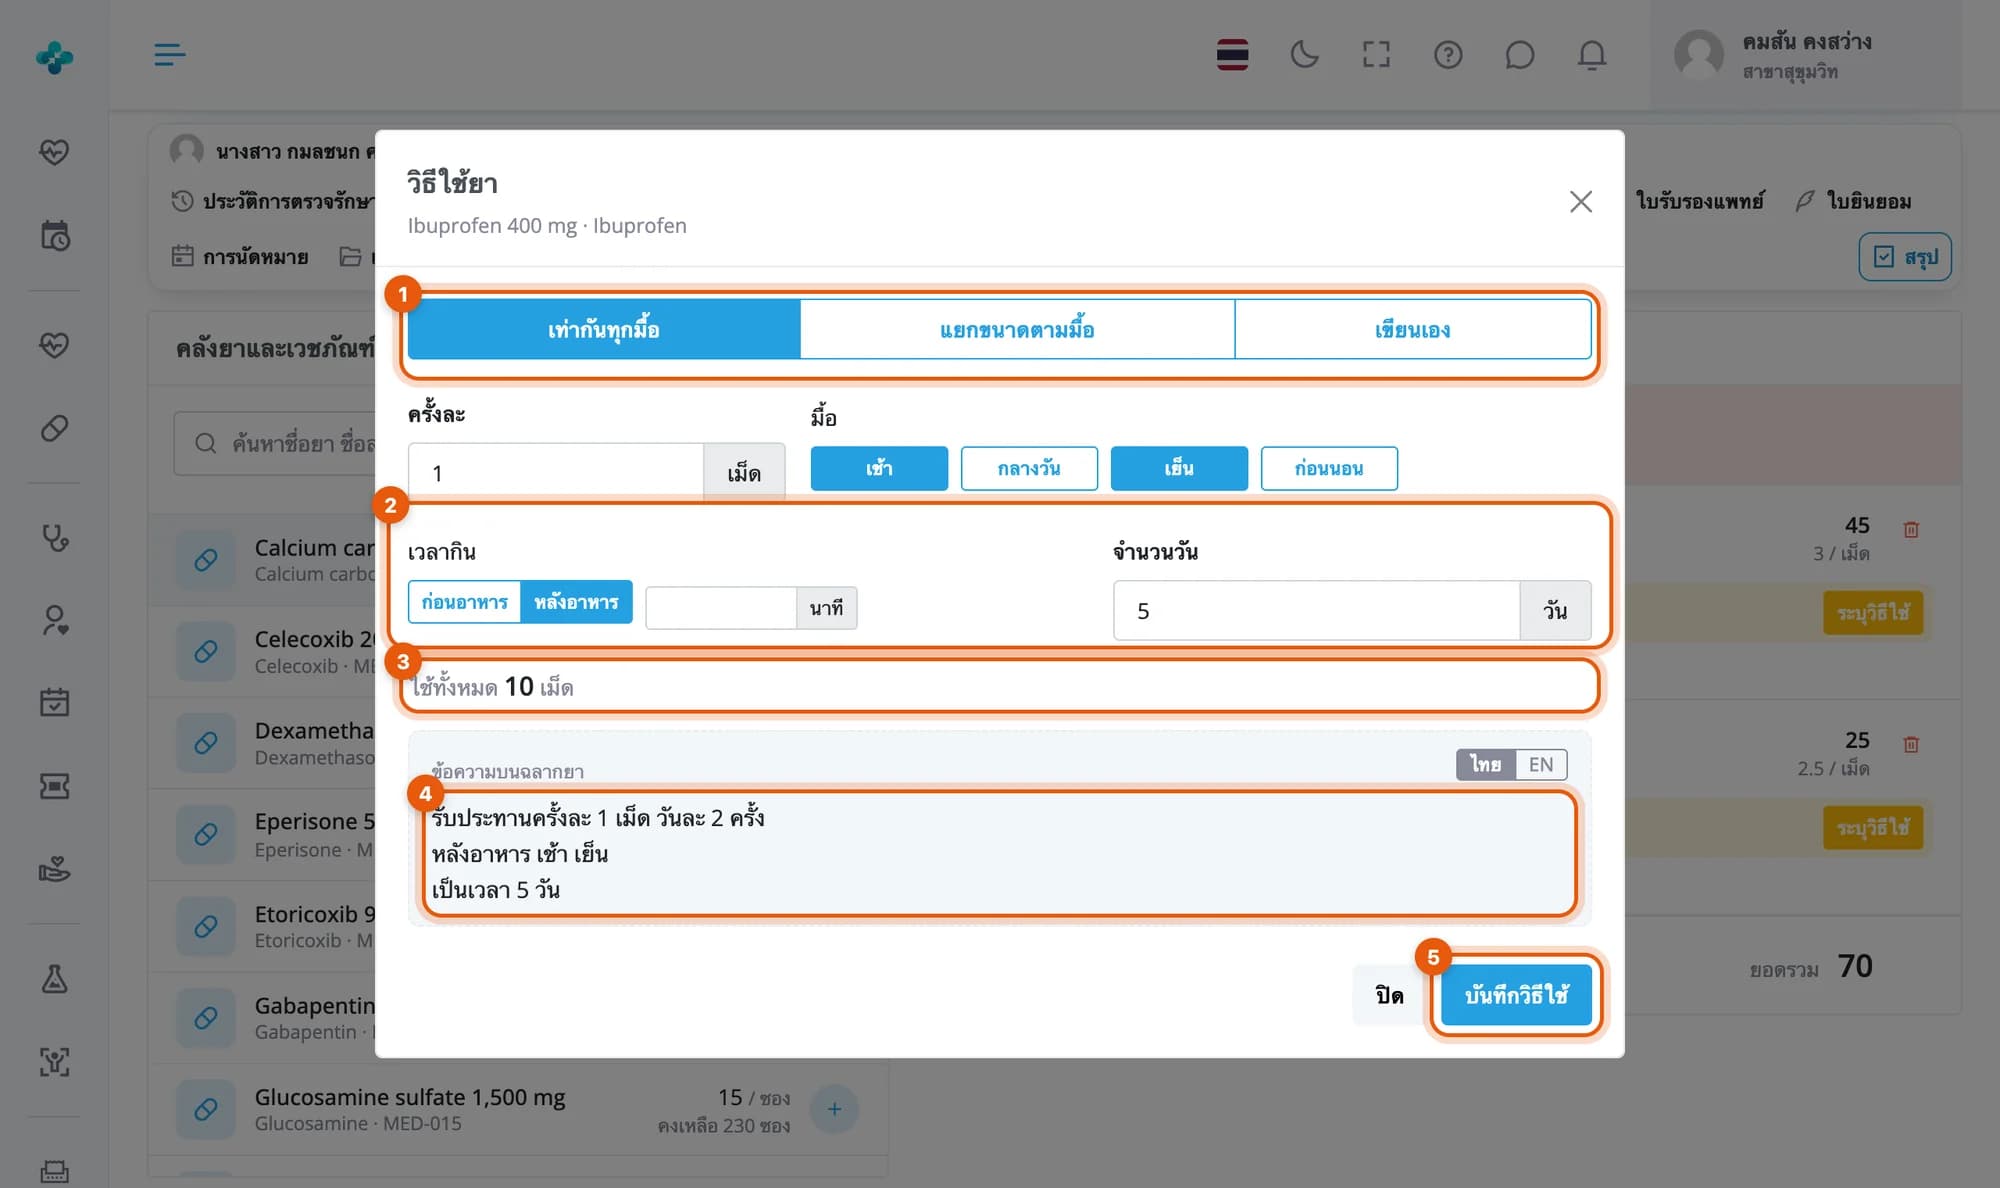This screenshot has width=2000, height=1188.
Task: Toggle the เย็น meal button
Action: pos(1179,468)
